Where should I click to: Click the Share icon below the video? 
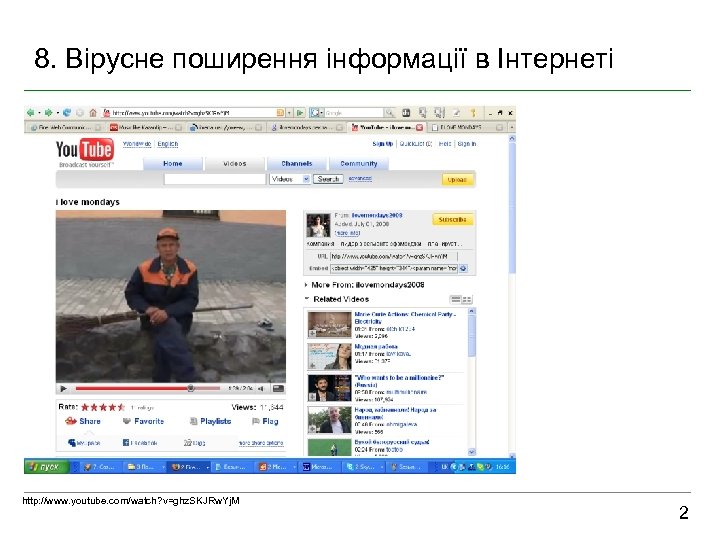tap(70, 421)
